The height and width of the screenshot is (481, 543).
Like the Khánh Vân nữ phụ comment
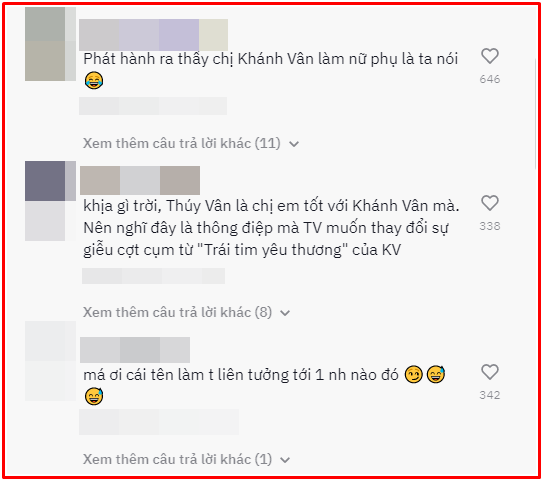[490, 56]
